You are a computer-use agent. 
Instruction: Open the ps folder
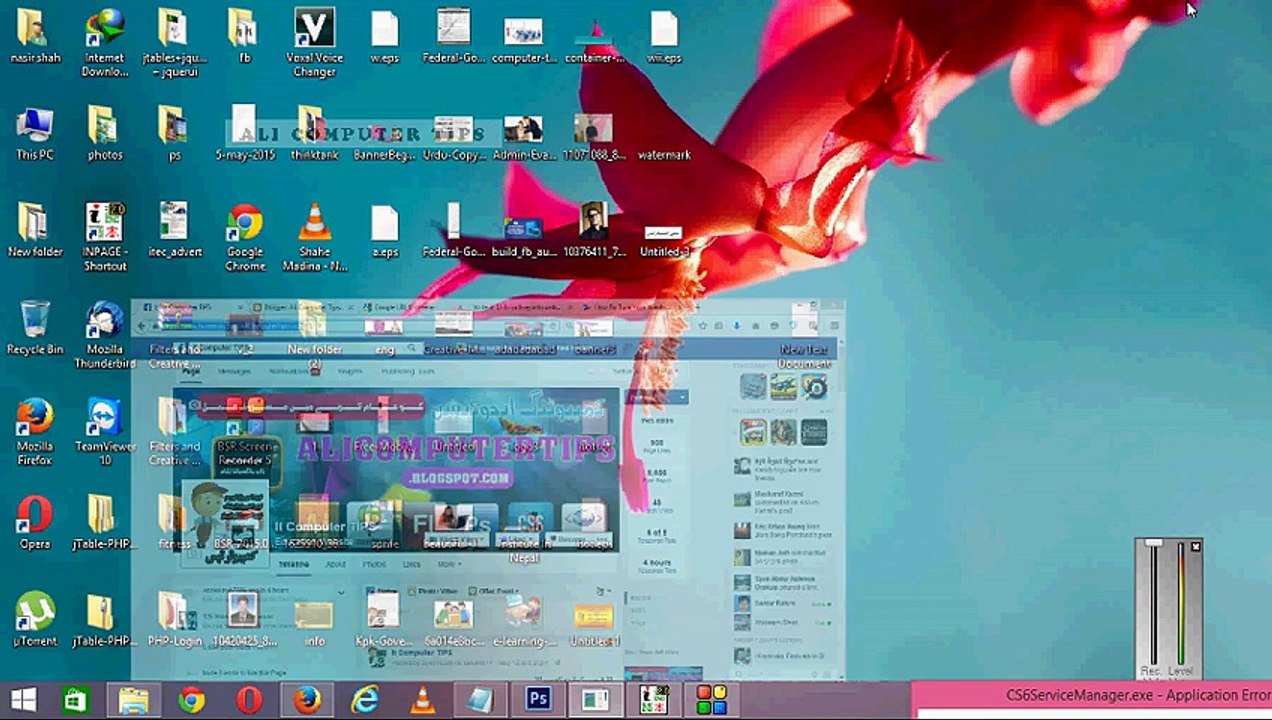point(174,134)
